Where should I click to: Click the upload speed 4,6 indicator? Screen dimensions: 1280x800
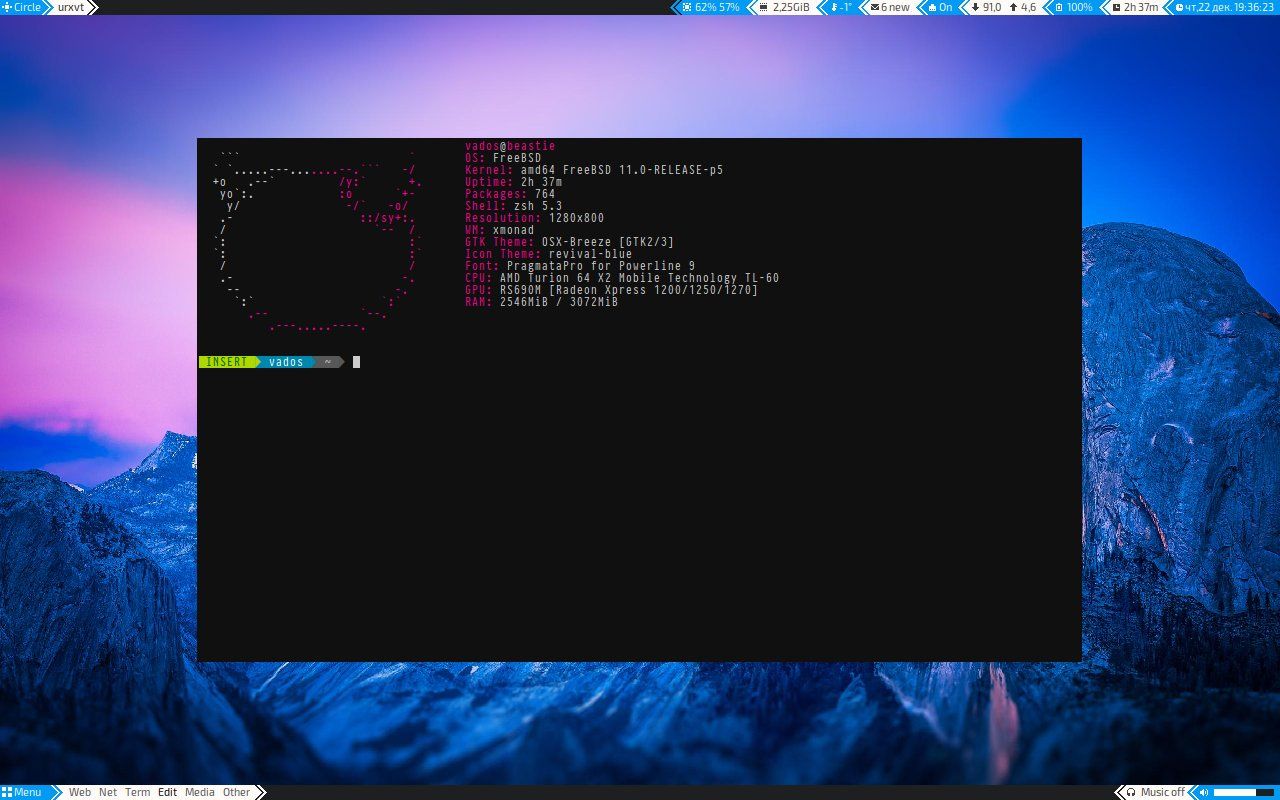1023,7
